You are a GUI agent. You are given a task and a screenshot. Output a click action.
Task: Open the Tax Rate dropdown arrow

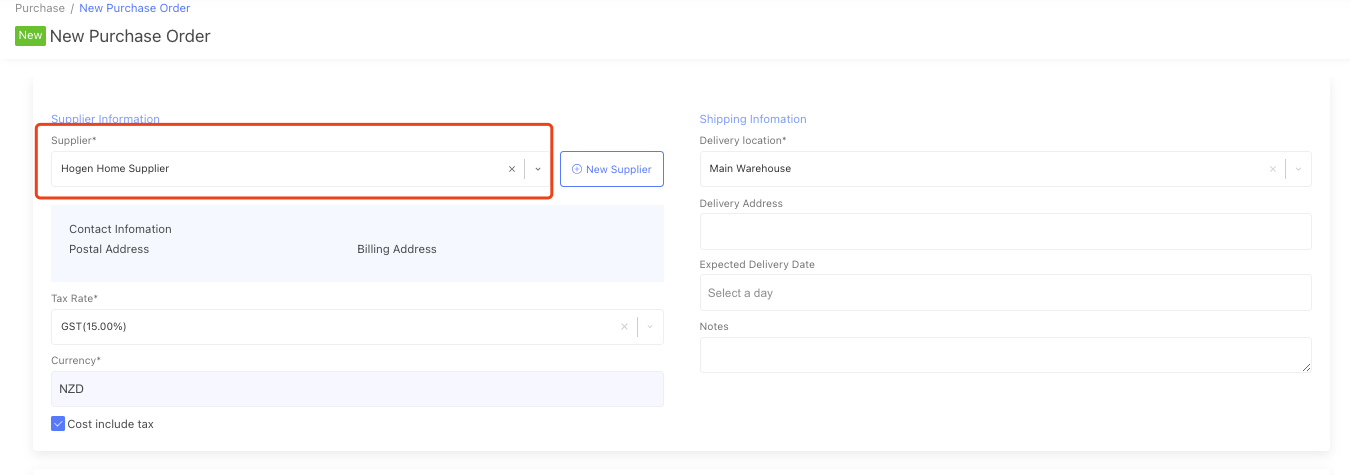coord(650,327)
